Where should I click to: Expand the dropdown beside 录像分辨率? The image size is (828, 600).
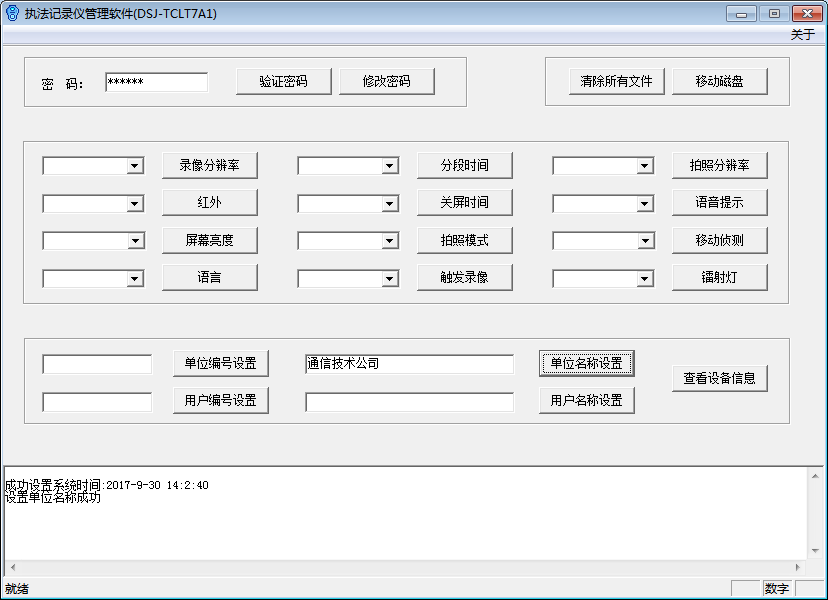tap(135, 166)
